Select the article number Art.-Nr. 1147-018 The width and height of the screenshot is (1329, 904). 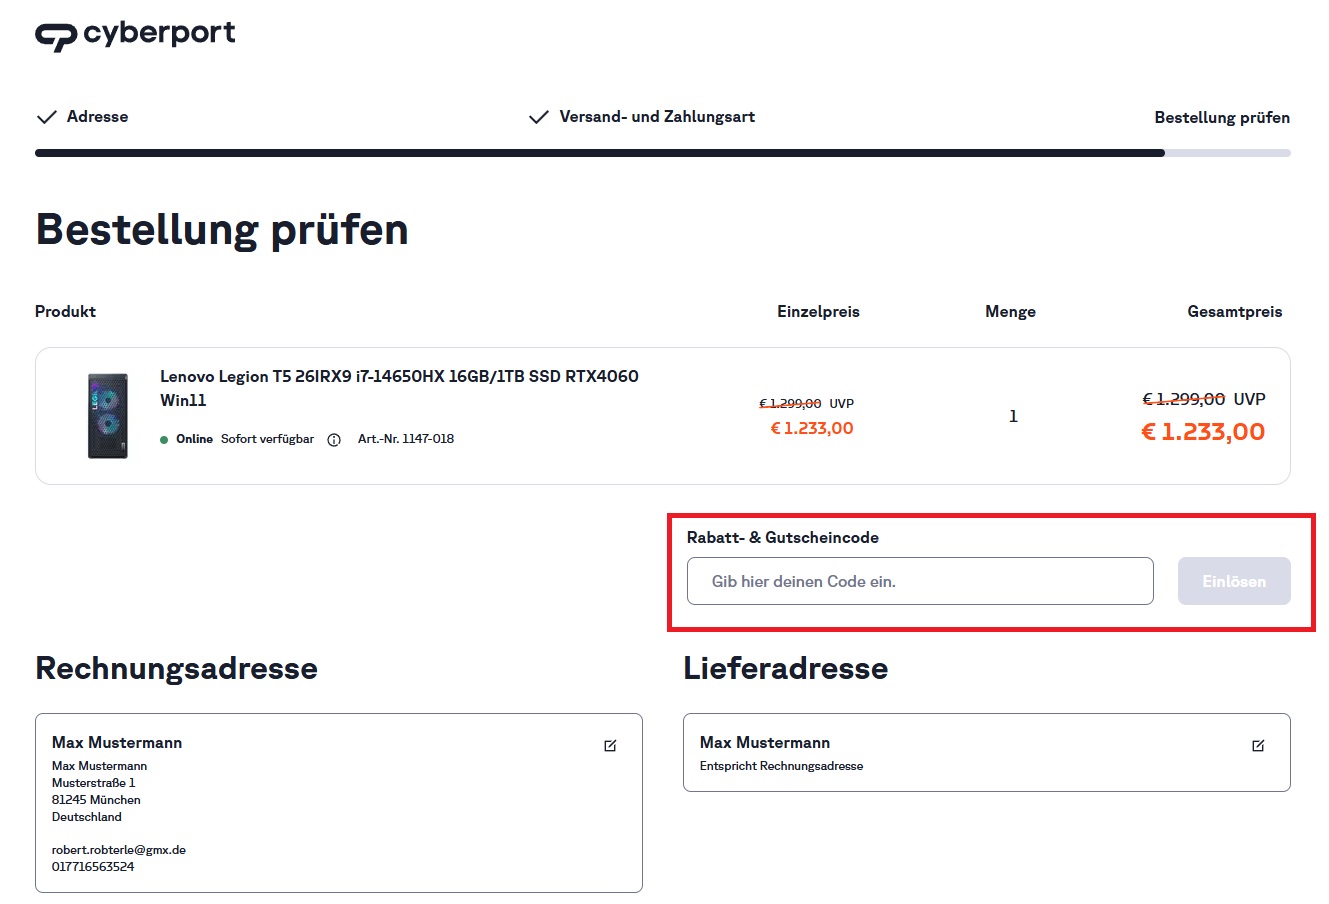click(x=406, y=439)
